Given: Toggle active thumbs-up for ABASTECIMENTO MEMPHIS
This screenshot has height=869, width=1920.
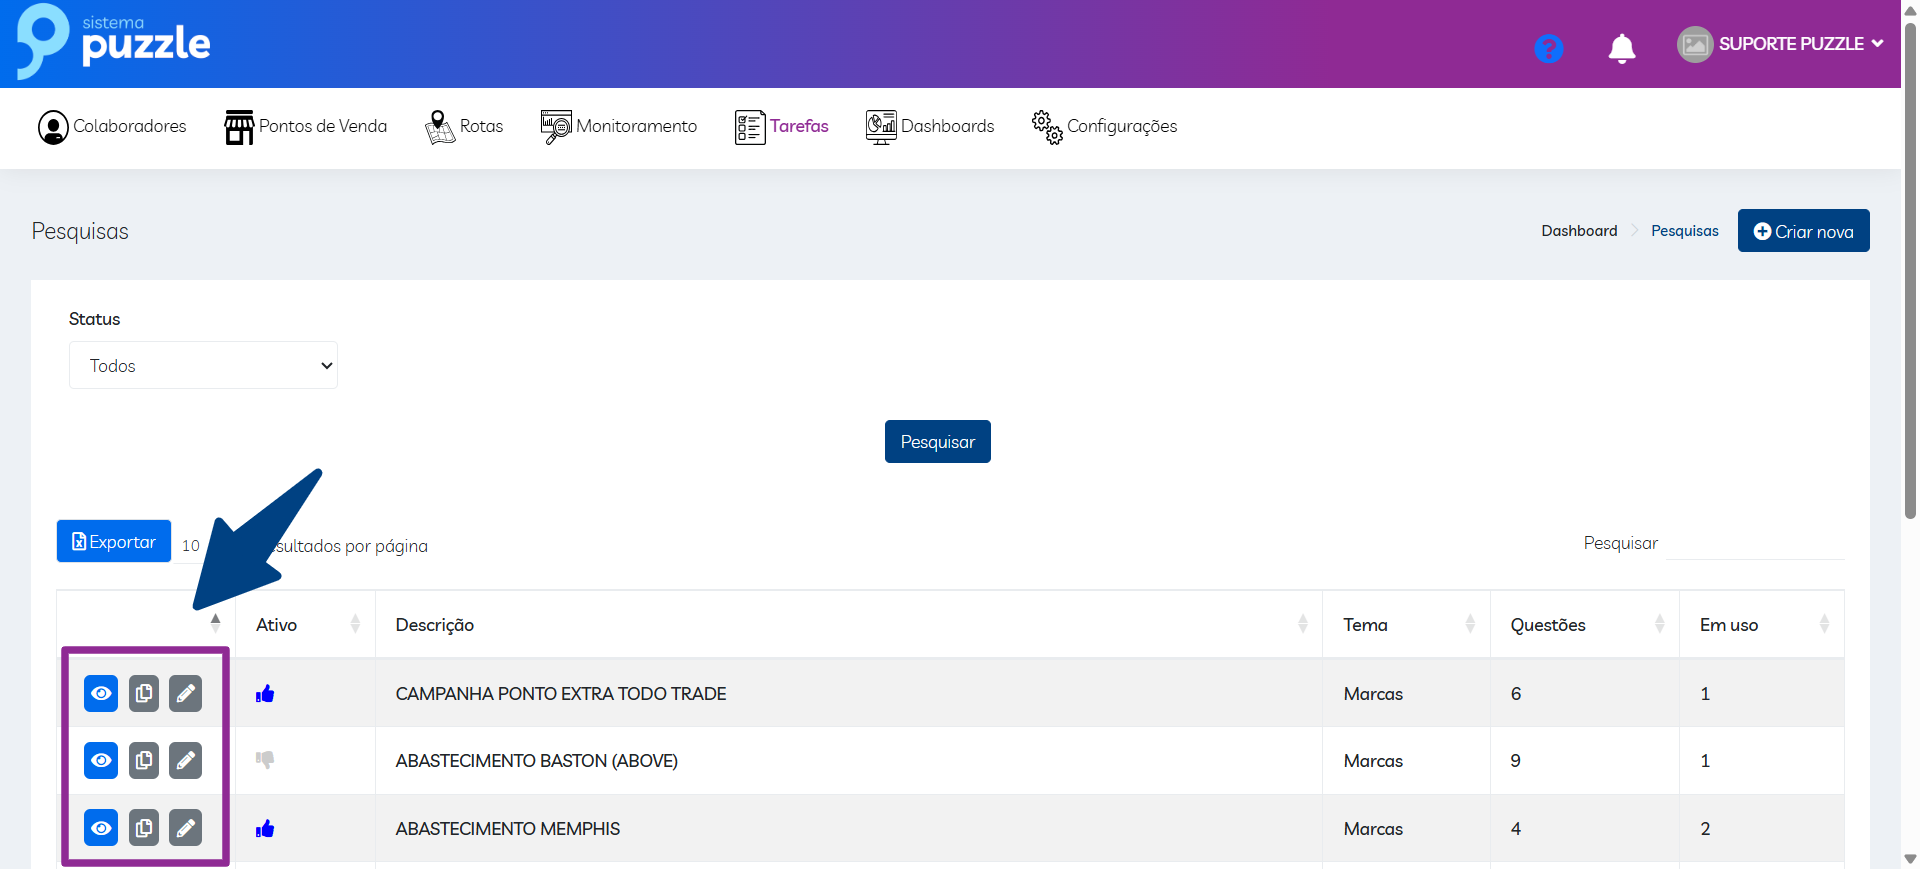Looking at the screenshot, I should [x=265, y=829].
